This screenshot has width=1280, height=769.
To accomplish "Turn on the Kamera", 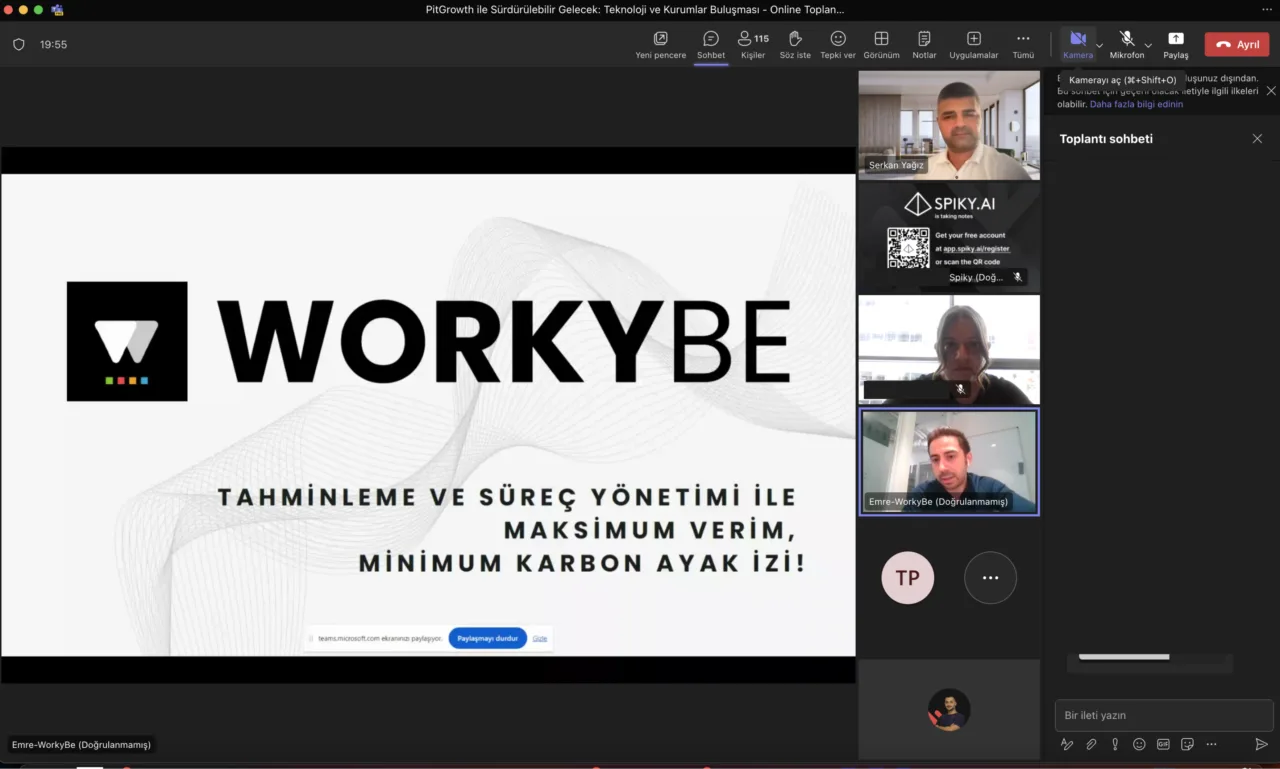I will 1078,45.
